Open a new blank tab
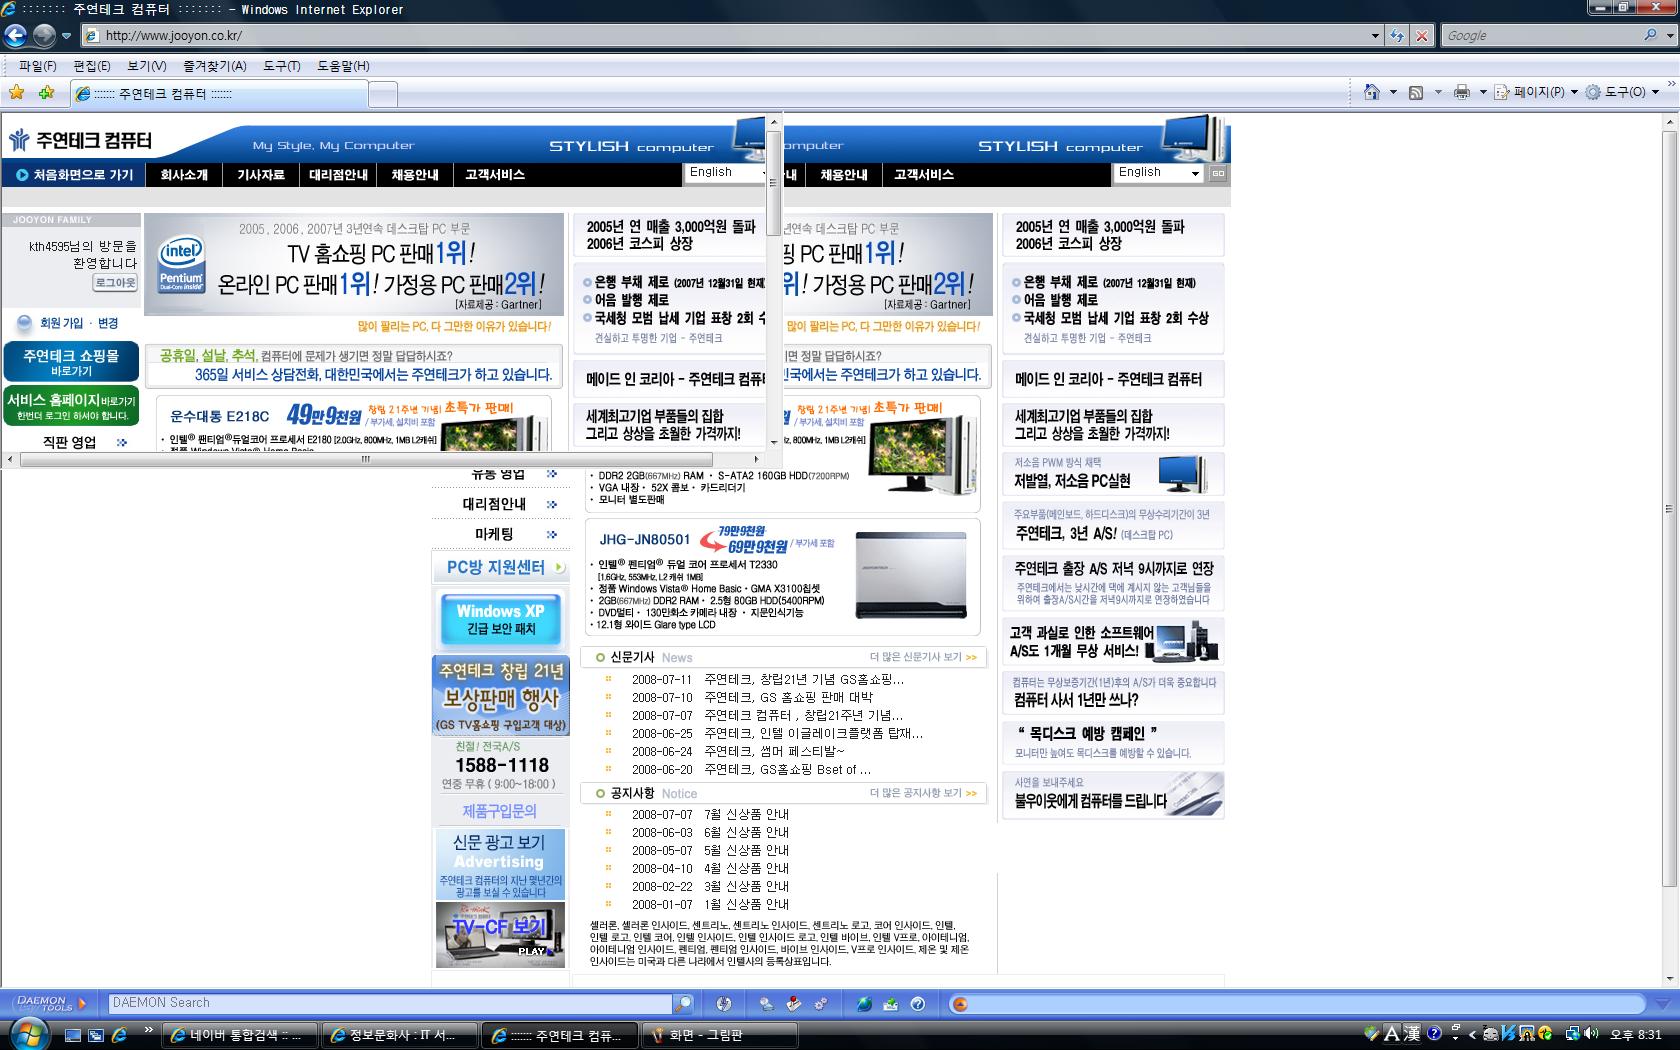The height and width of the screenshot is (1050, 1680). coord(382,94)
